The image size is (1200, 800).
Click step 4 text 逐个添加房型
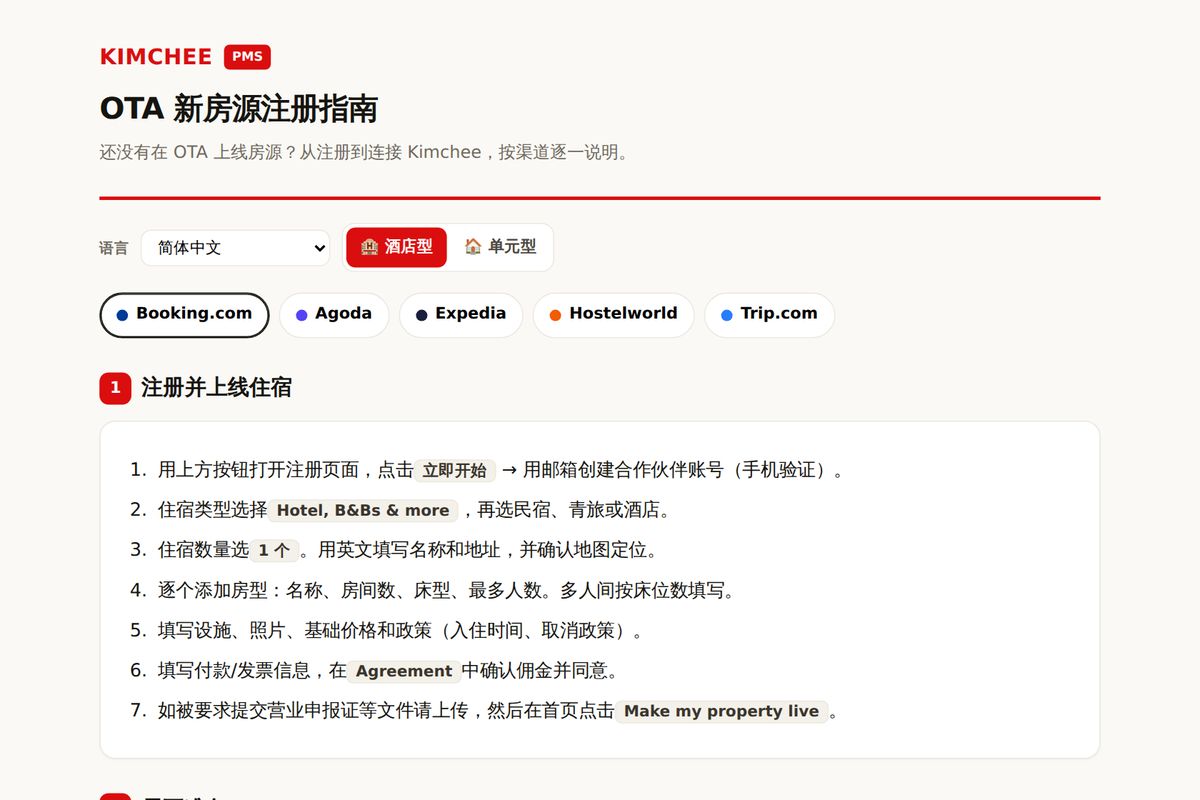tap(212, 591)
